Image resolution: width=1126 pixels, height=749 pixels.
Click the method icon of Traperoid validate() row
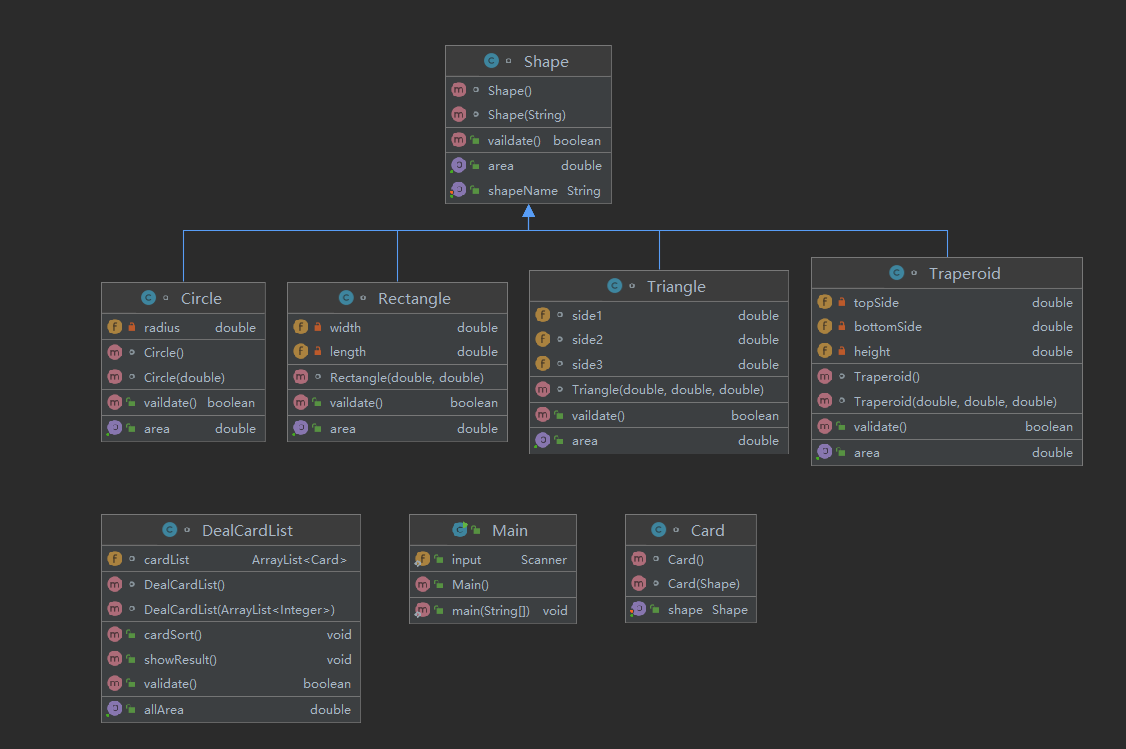825,426
